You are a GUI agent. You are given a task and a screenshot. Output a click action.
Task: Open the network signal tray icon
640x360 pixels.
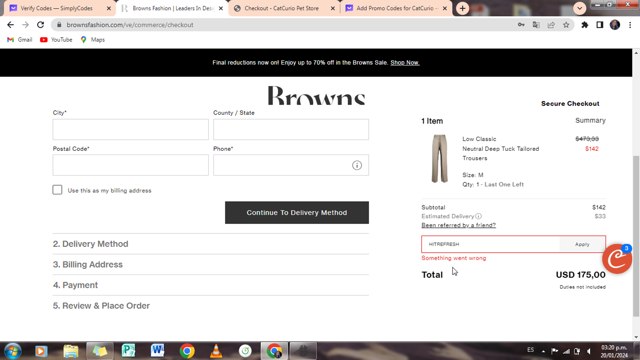tap(566, 351)
